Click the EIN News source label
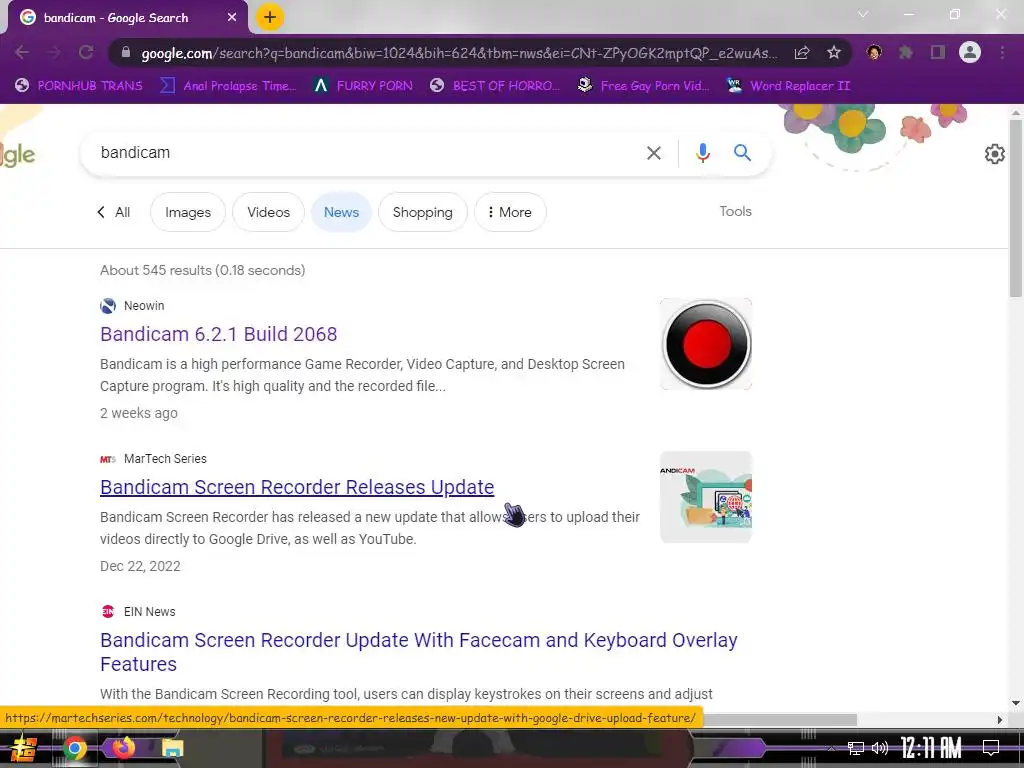Image resolution: width=1024 pixels, height=768 pixels. click(x=150, y=612)
